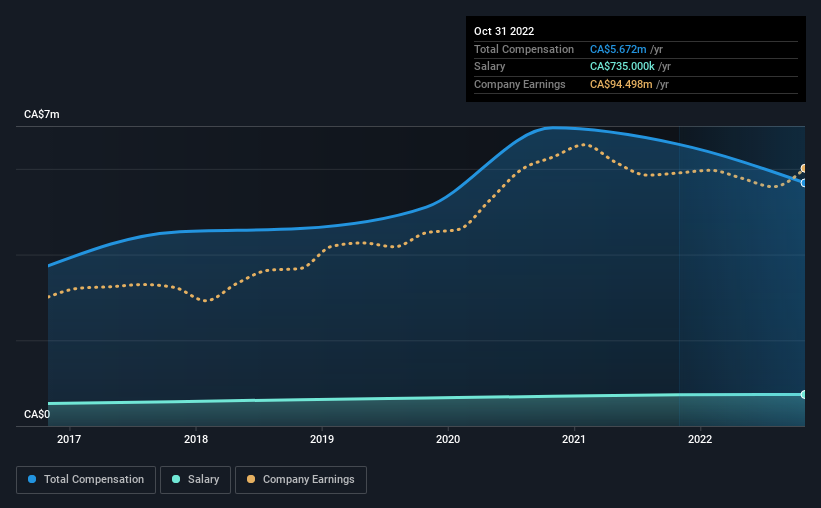This screenshot has height=508, width=821.
Task: Click the tooltip's Company Earnings row label
Action: (x=519, y=84)
